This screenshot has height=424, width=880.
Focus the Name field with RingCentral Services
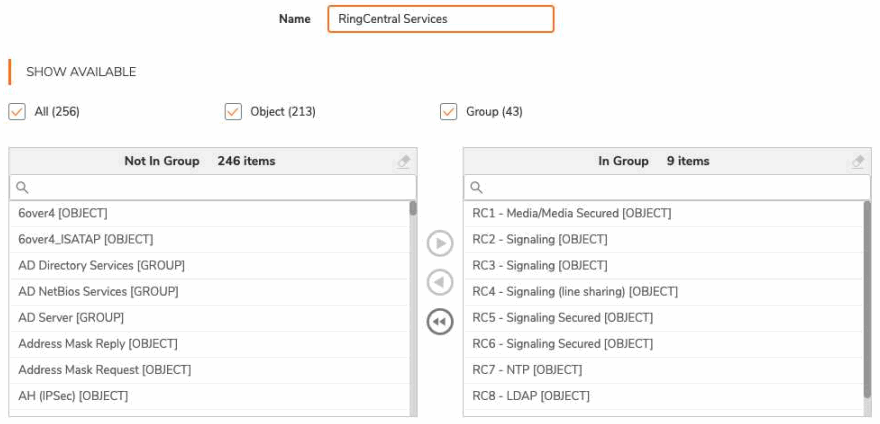click(441, 19)
